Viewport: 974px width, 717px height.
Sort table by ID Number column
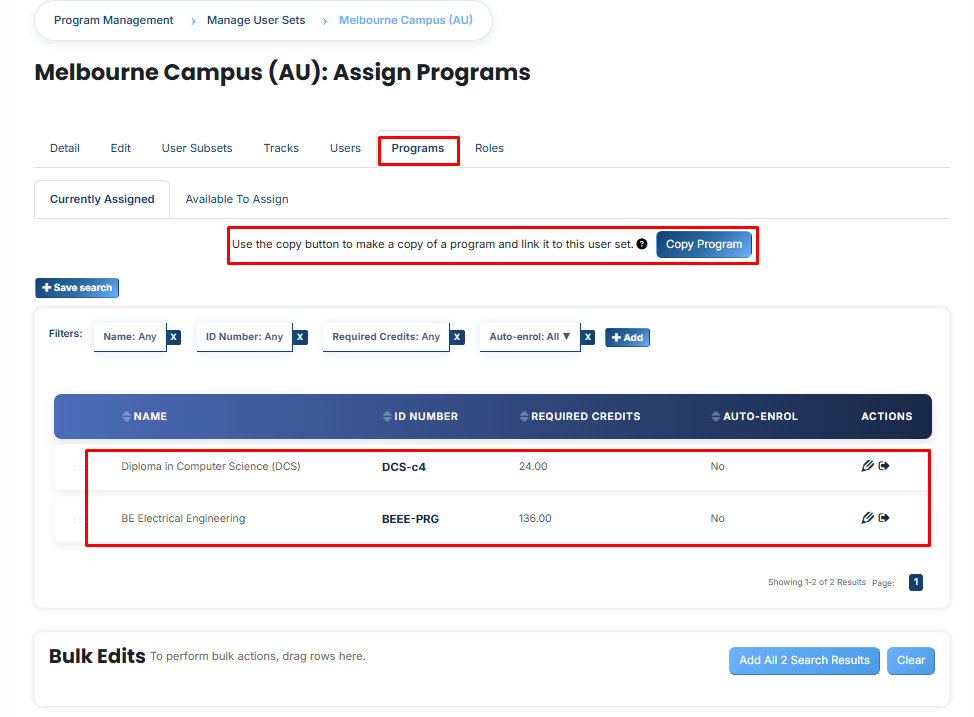(x=421, y=416)
